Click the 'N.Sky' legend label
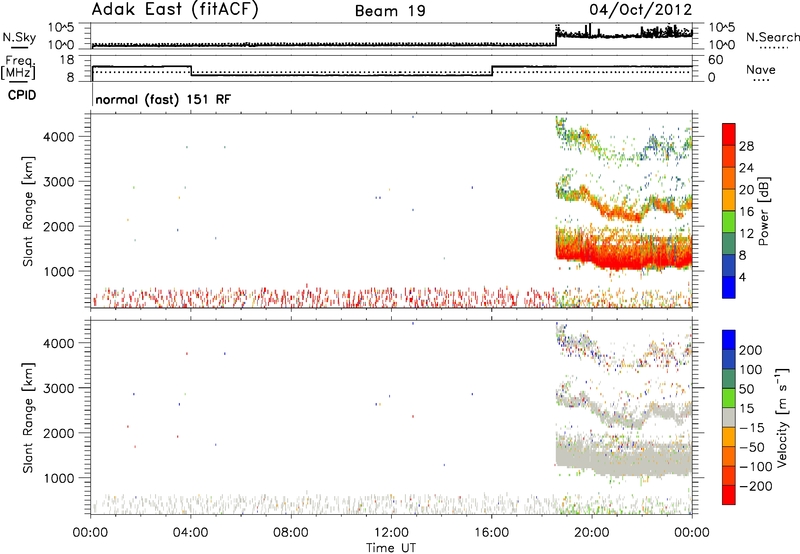 pyautogui.click(x=19, y=37)
